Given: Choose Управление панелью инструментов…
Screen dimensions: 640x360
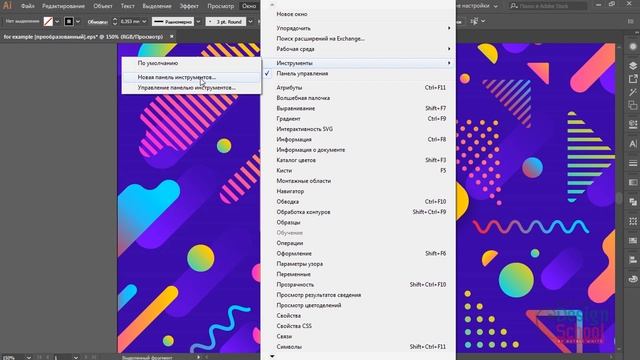Looking at the screenshot, I should pos(191,88).
